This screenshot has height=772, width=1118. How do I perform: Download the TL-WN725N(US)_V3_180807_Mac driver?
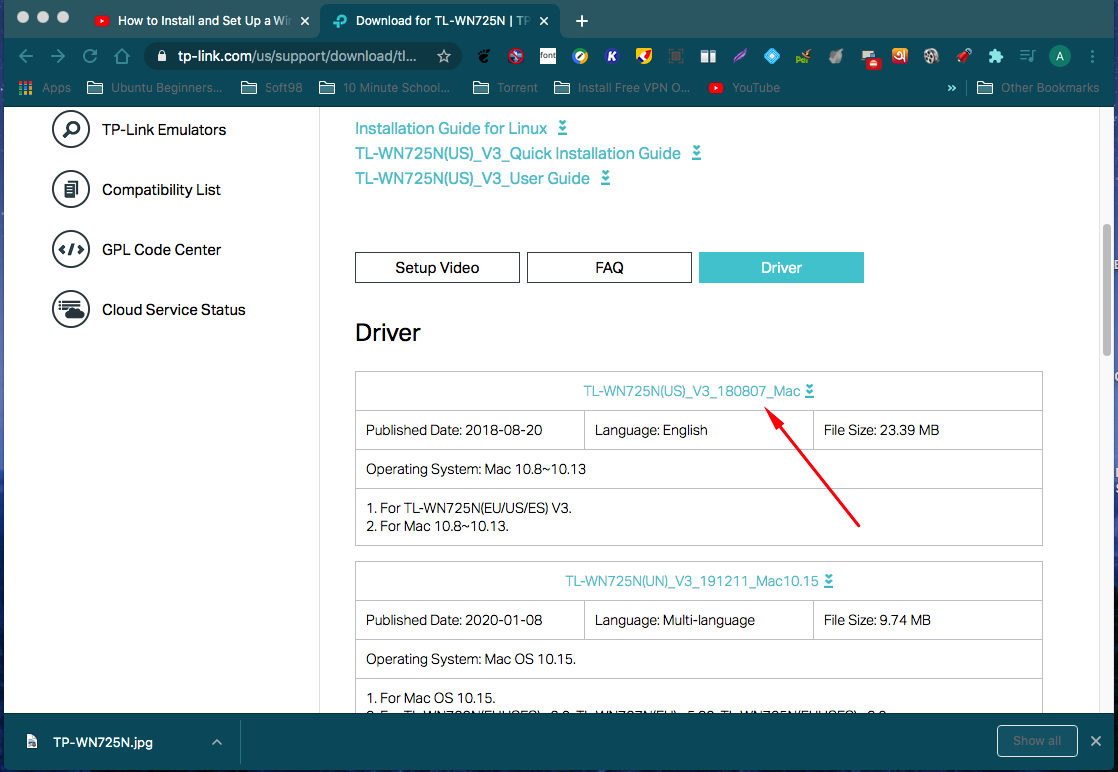699,391
